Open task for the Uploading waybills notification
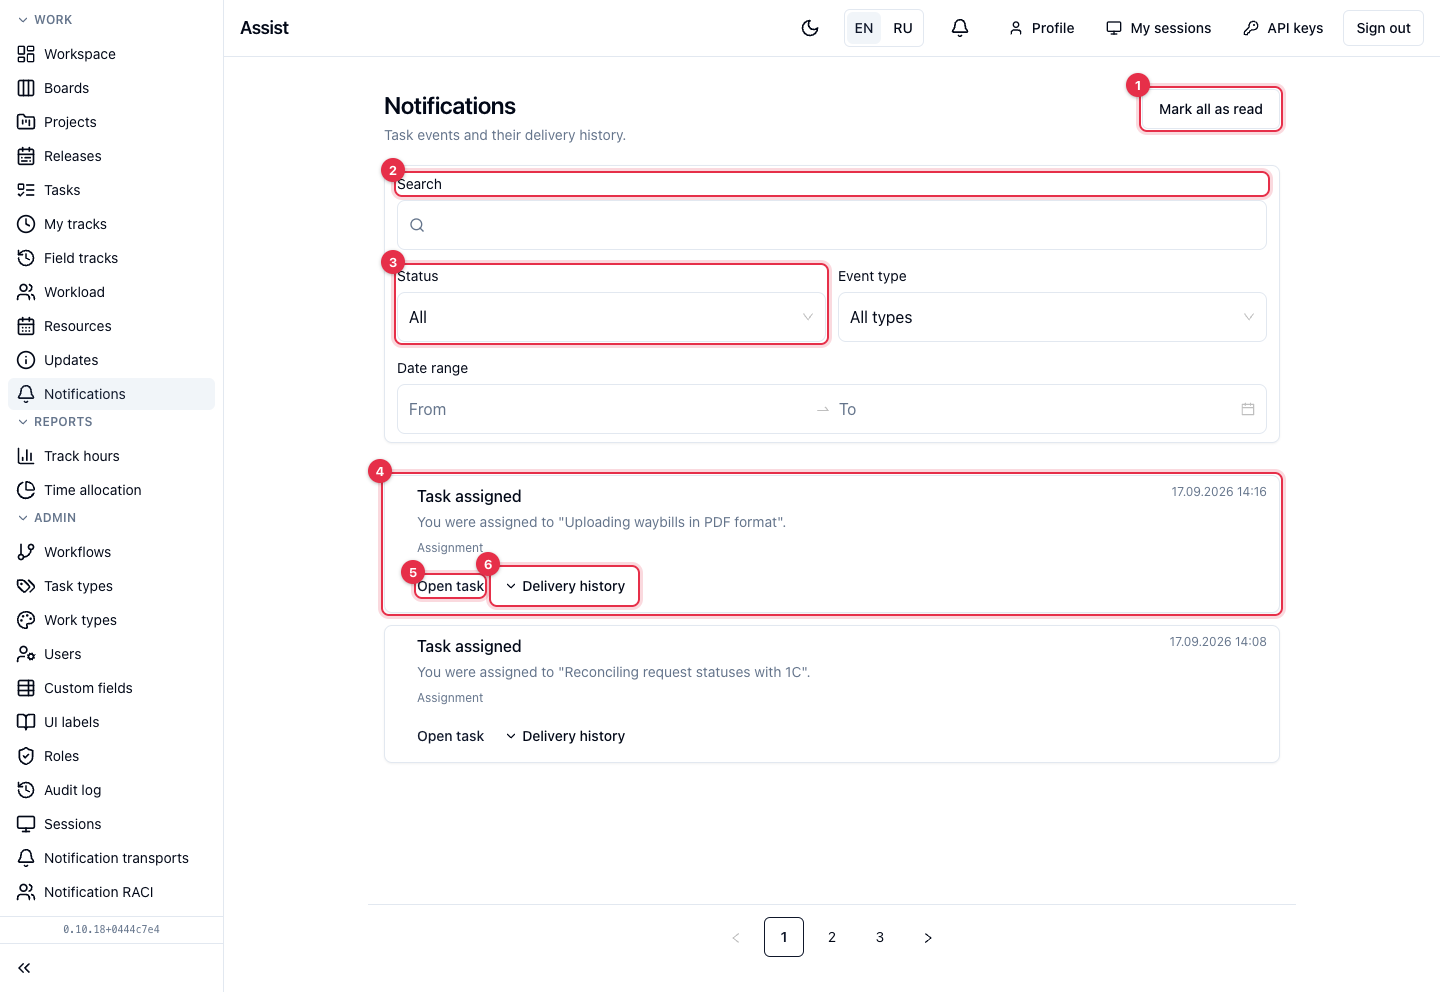Screen dimensions: 1440x992 [451, 586]
